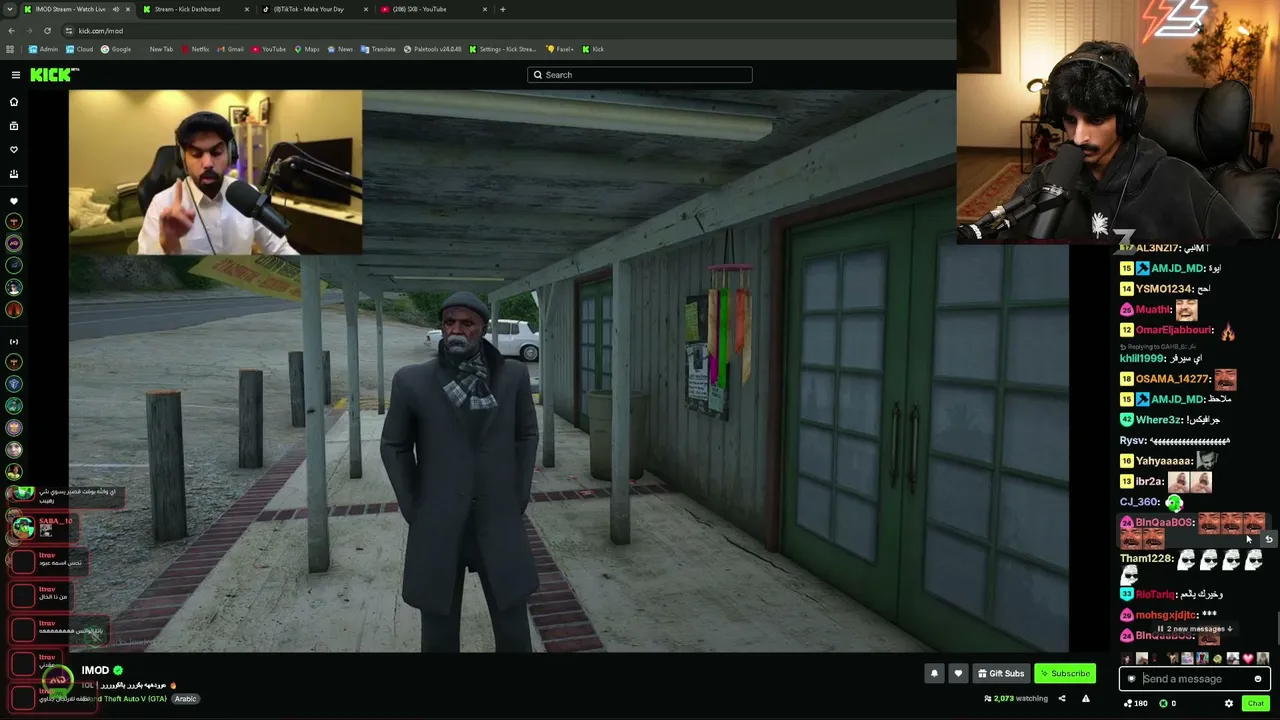Open Following heart icon in sidebar
This screenshot has height=720, width=1280.
tap(14, 150)
